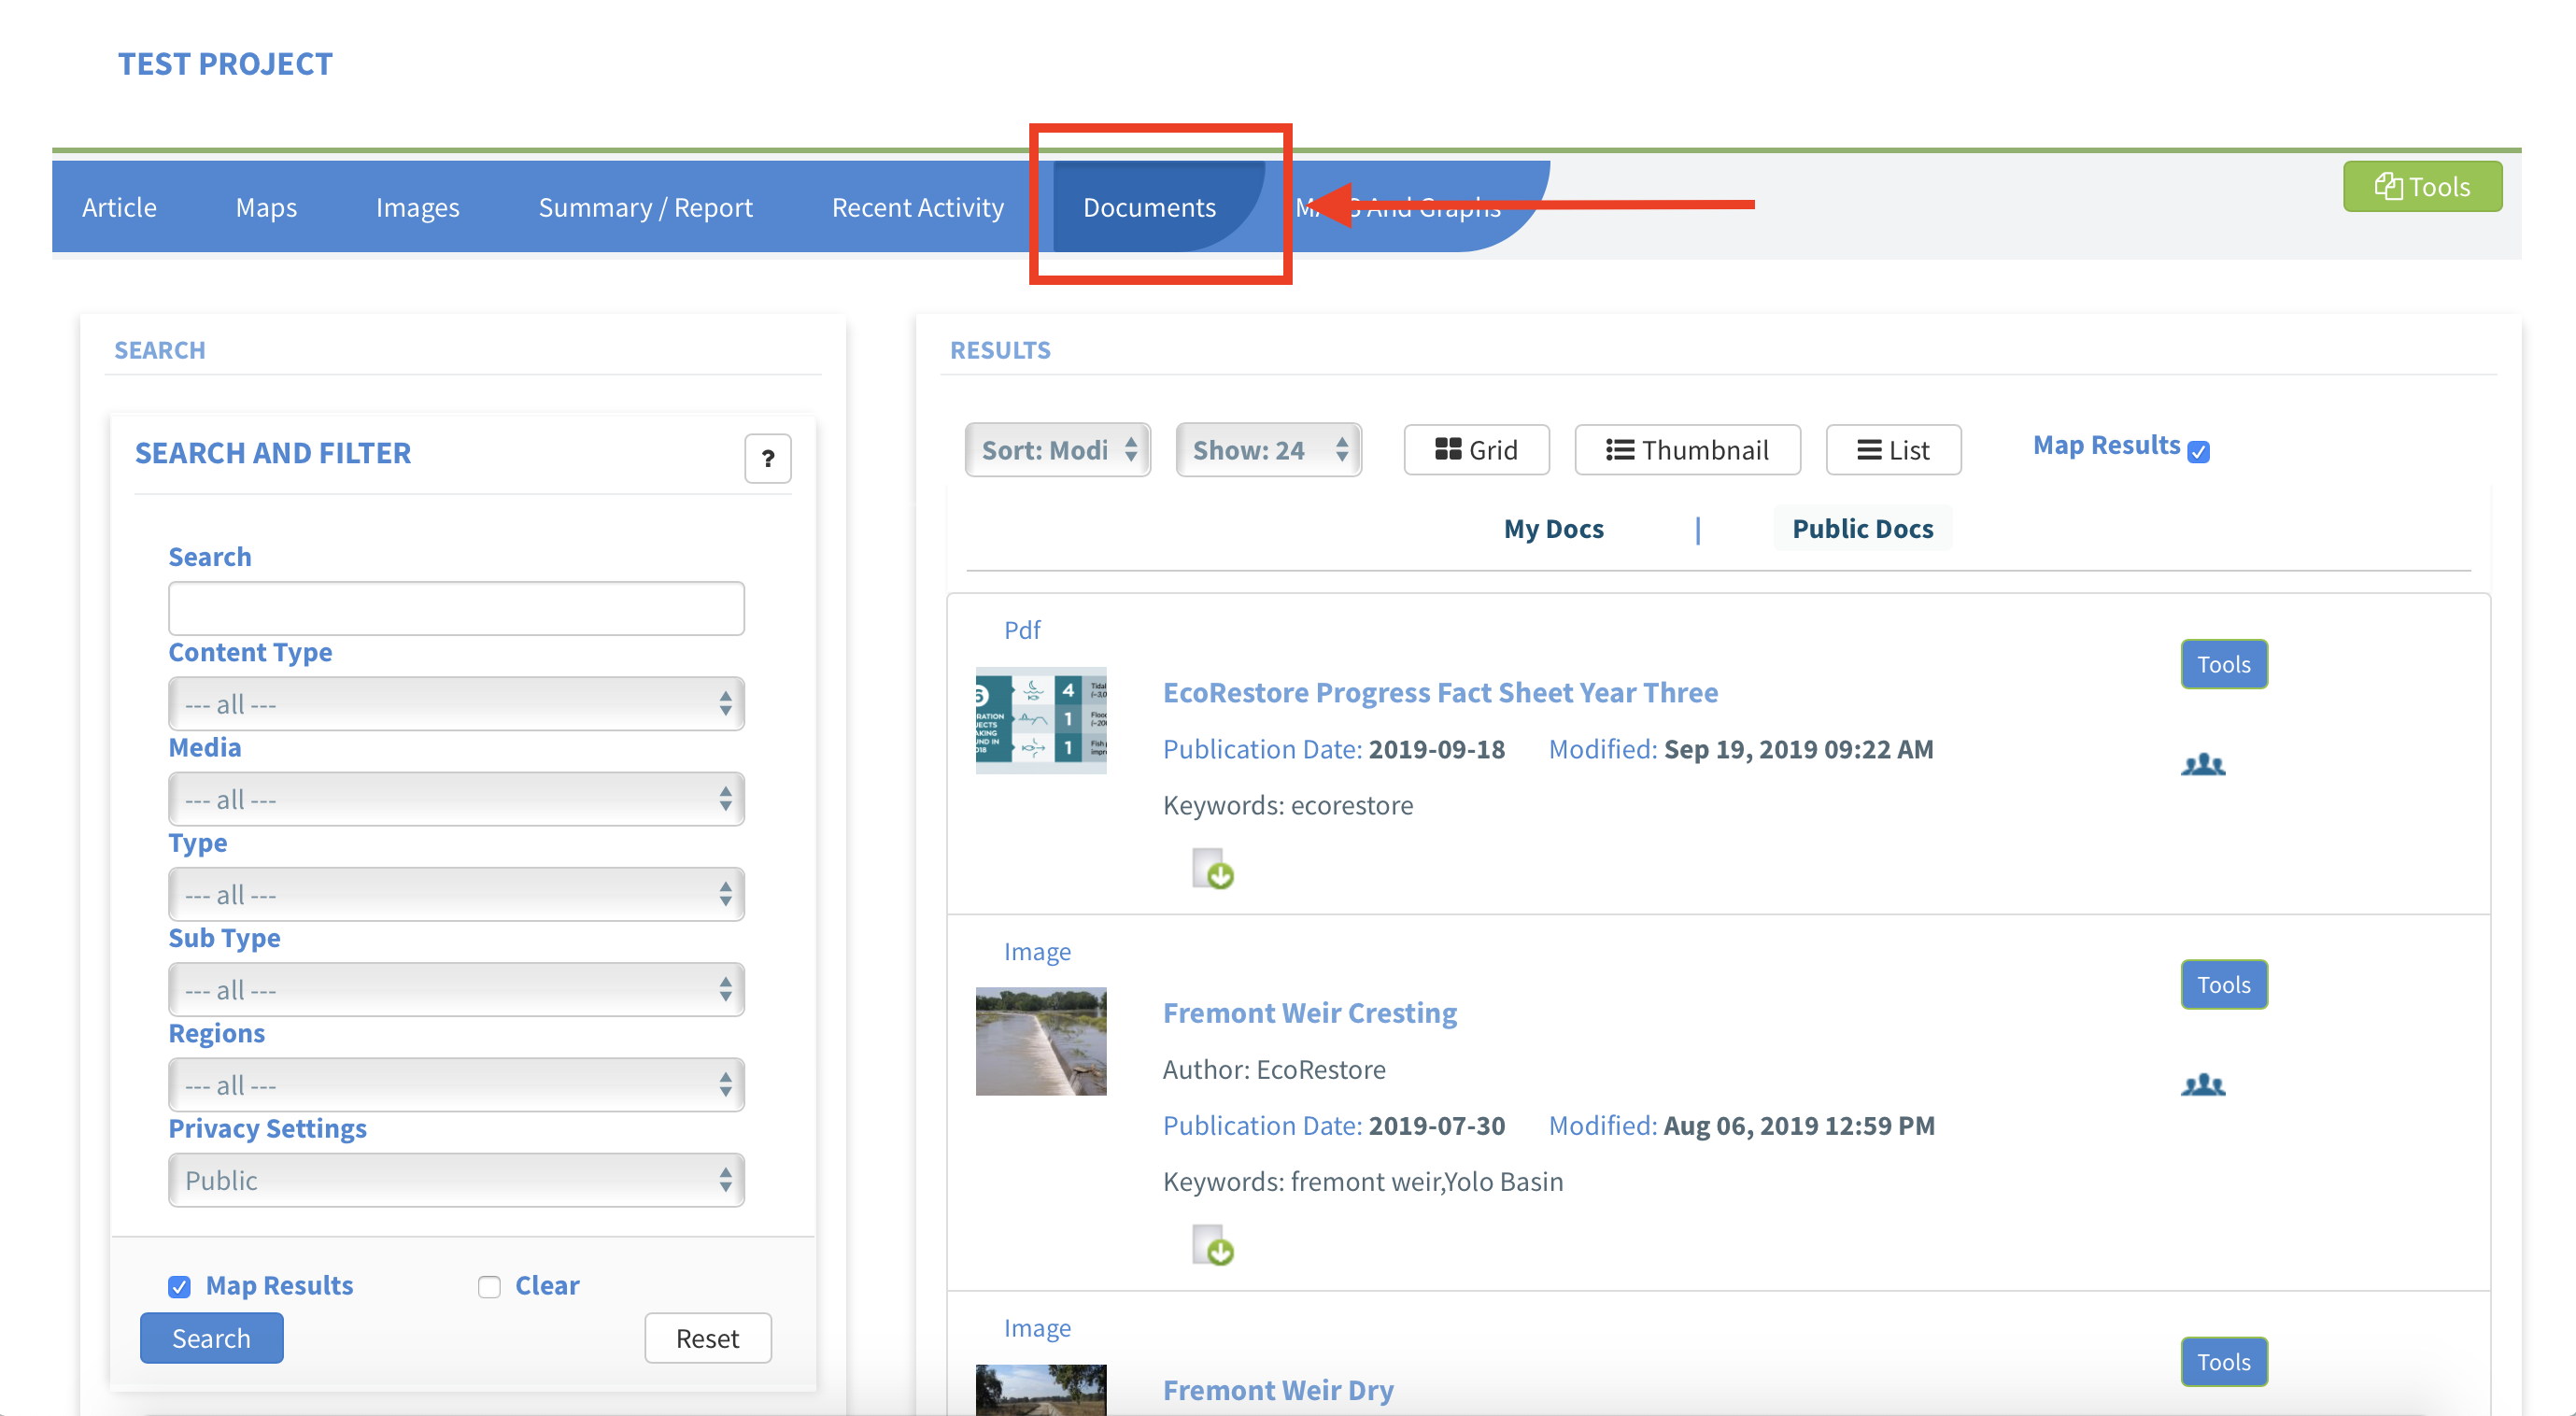Click the 'SEARCH AND FILTER' heading
This screenshot has width=2576, height=1416.
coord(273,453)
